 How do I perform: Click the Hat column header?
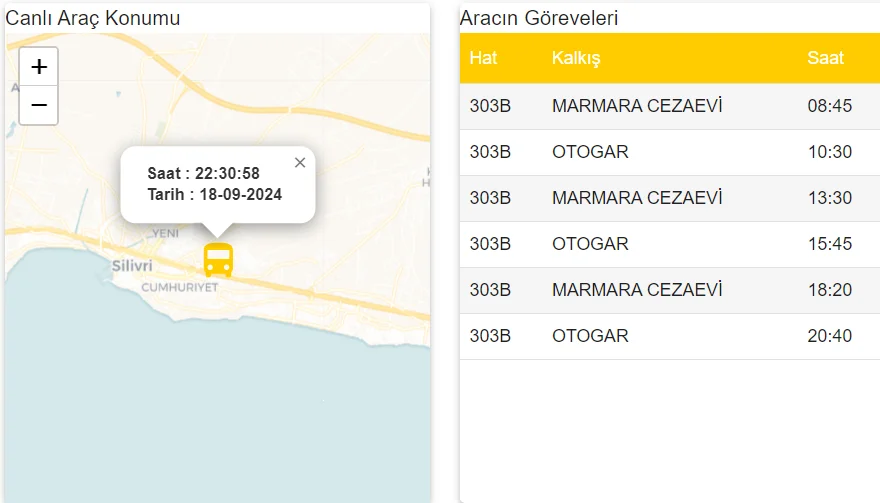pyautogui.click(x=483, y=58)
